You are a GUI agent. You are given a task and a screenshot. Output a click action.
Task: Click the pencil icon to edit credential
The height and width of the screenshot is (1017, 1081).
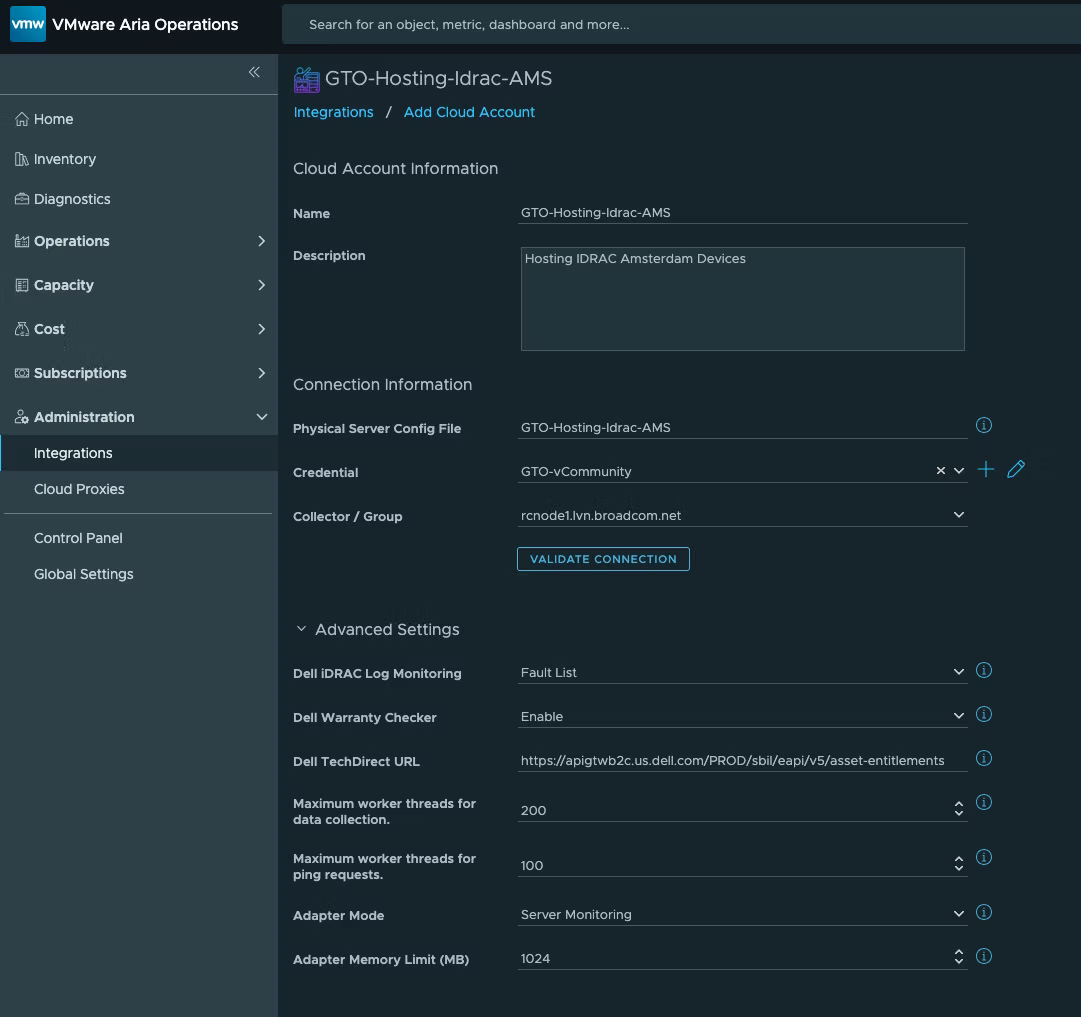pos(1016,469)
